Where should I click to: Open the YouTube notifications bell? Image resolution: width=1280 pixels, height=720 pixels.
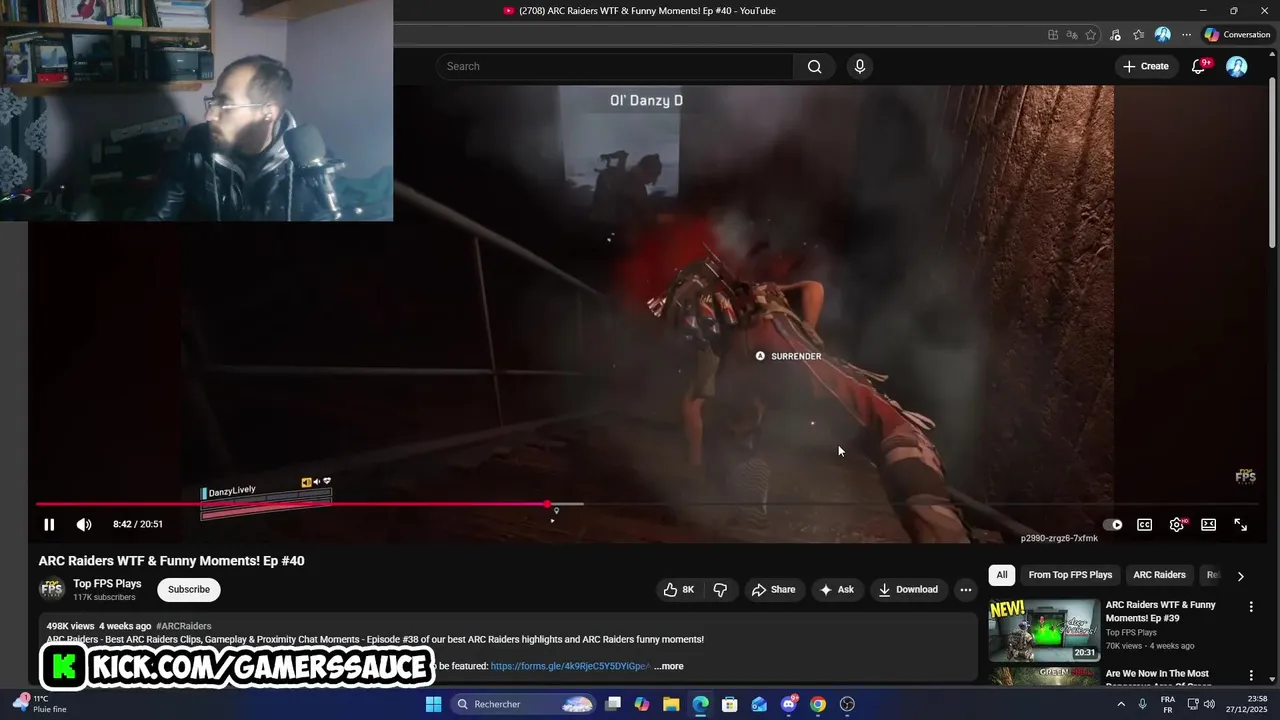[1198, 66]
